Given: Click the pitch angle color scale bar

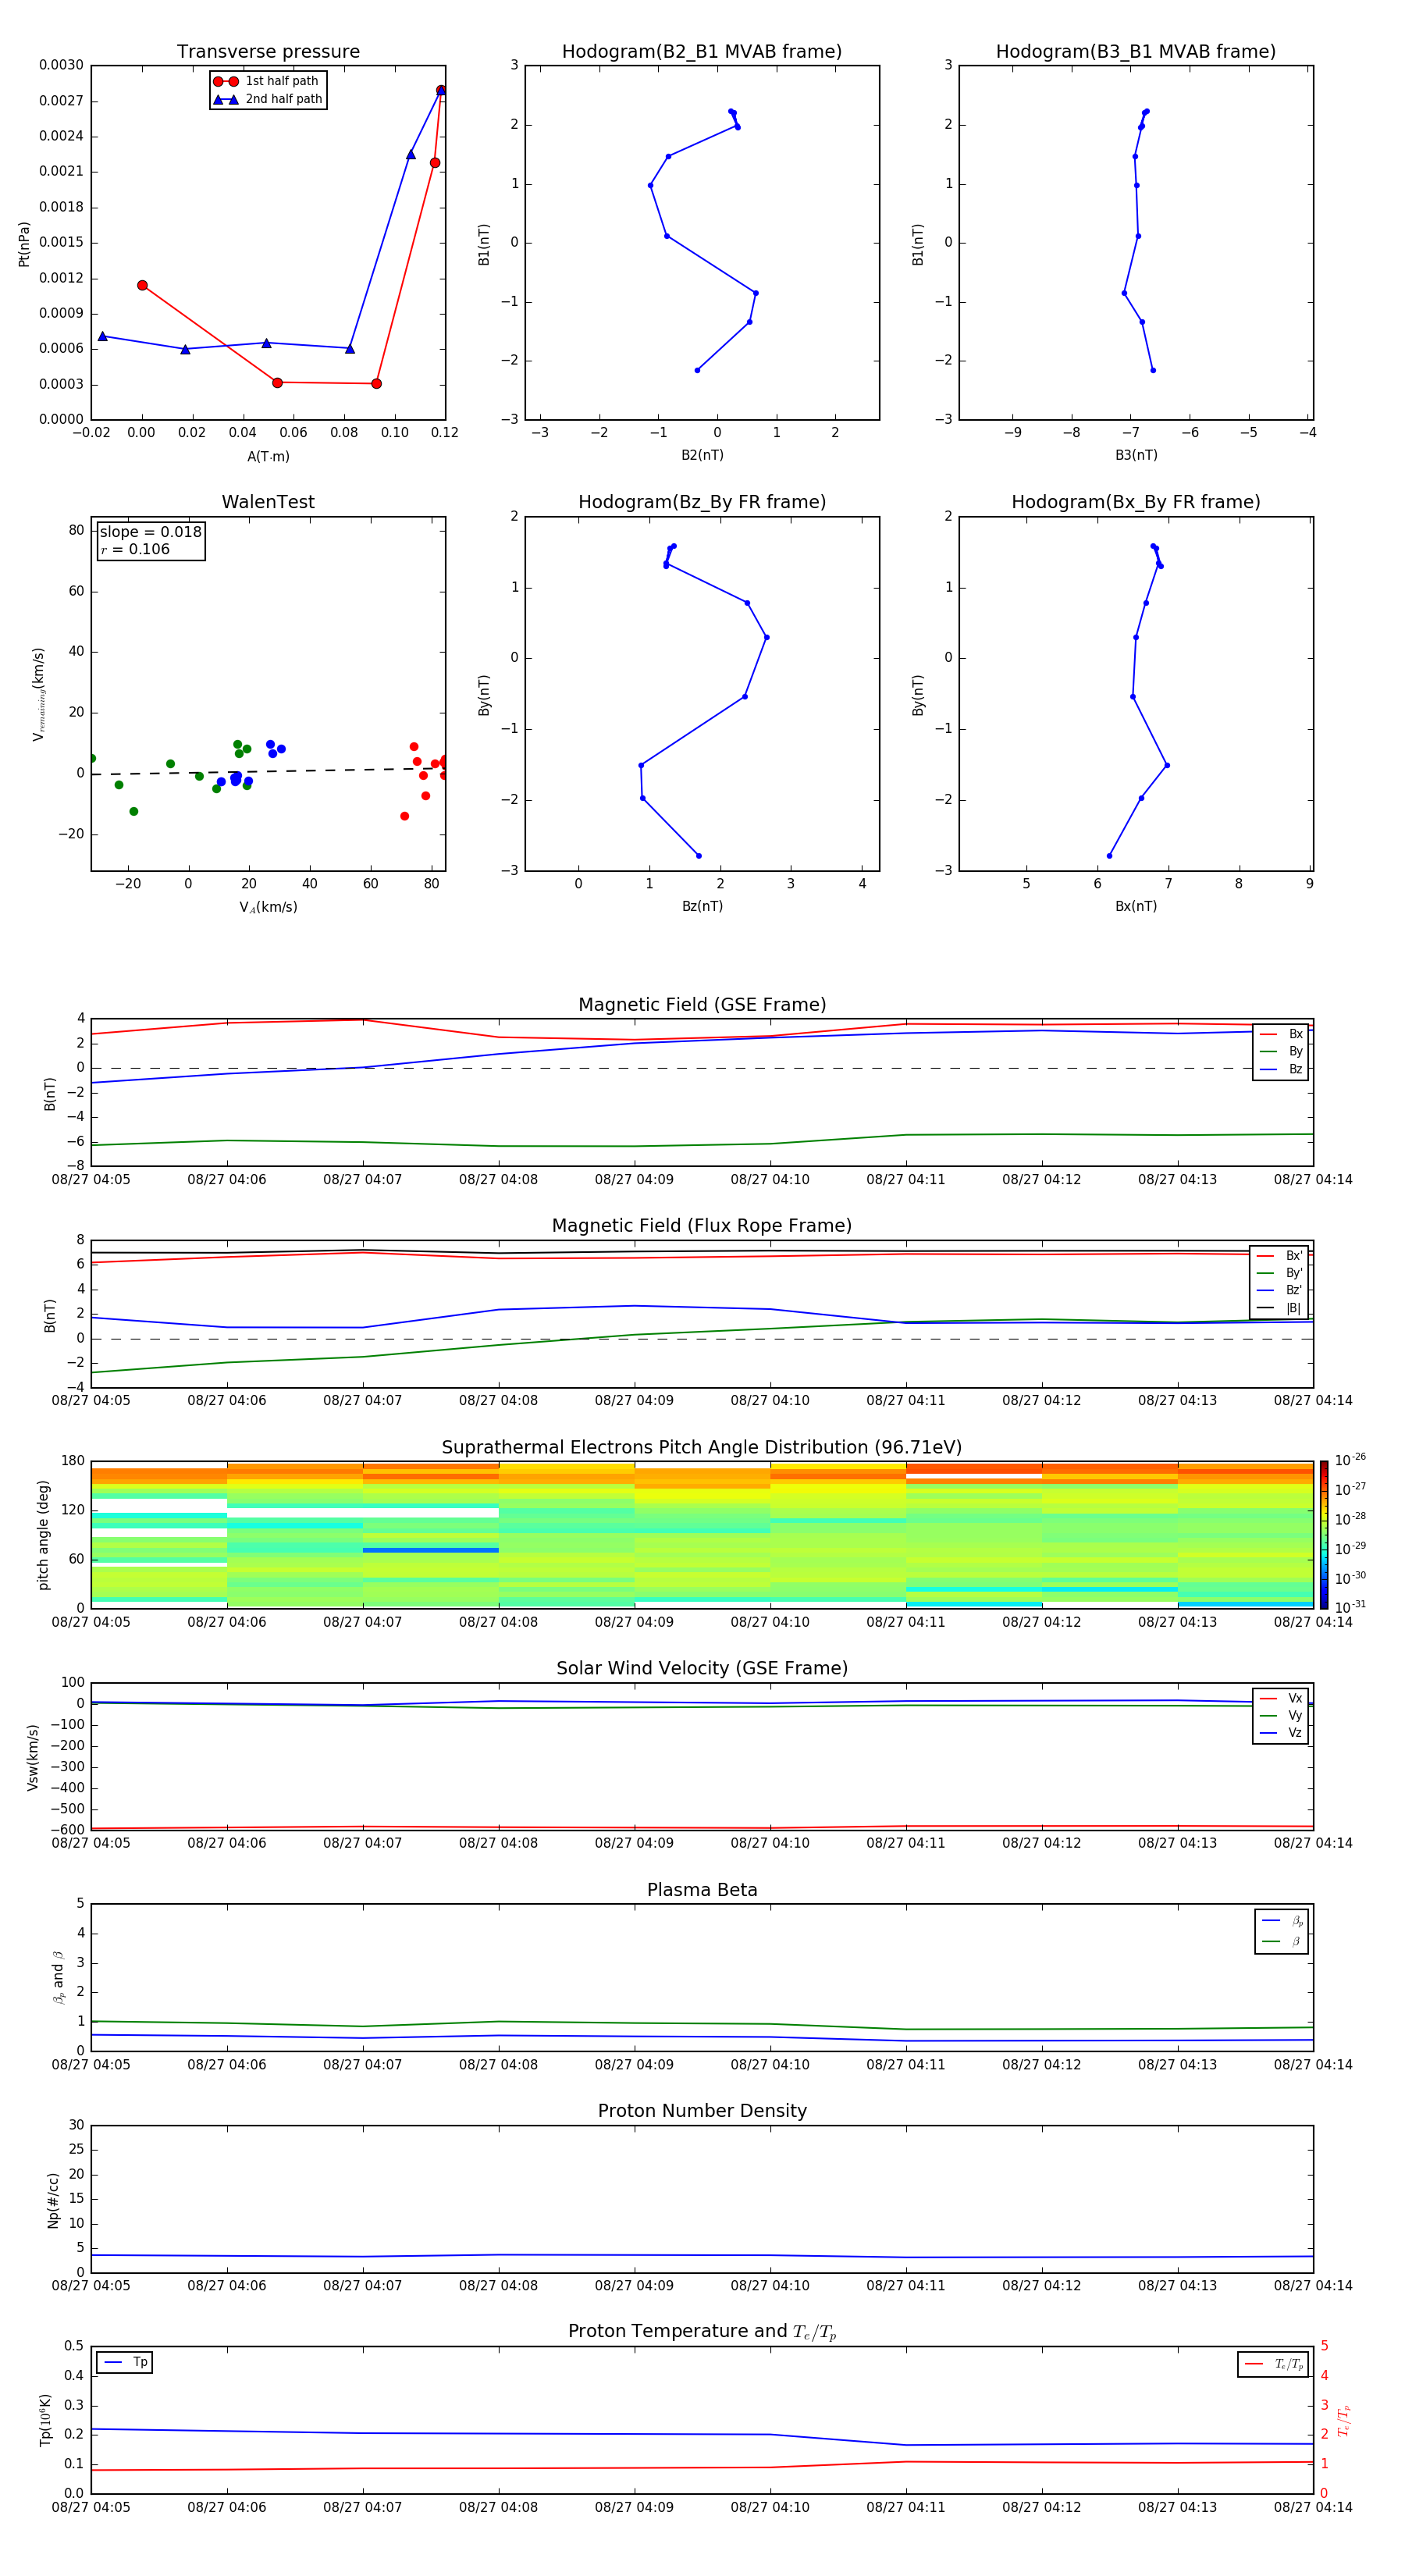Looking at the screenshot, I should click(1324, 1534).
